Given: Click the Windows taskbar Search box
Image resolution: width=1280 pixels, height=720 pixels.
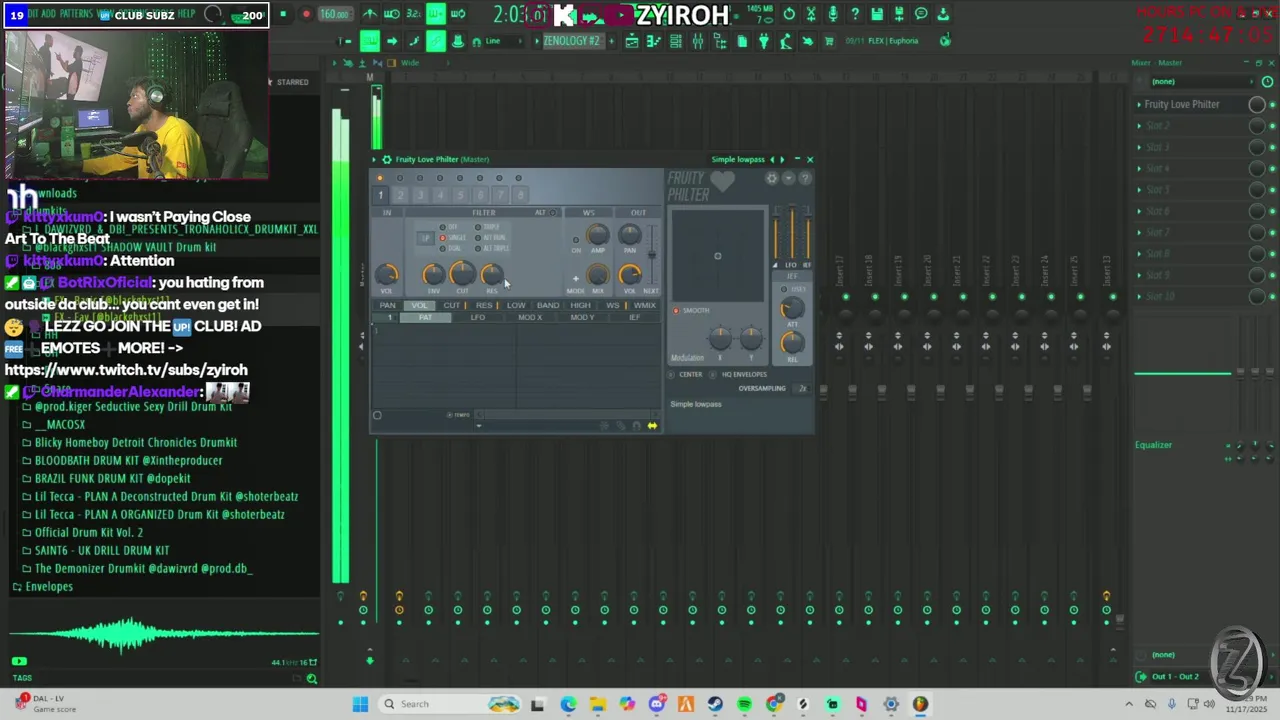Looking at the screenshot, I should tap(450, 704).
